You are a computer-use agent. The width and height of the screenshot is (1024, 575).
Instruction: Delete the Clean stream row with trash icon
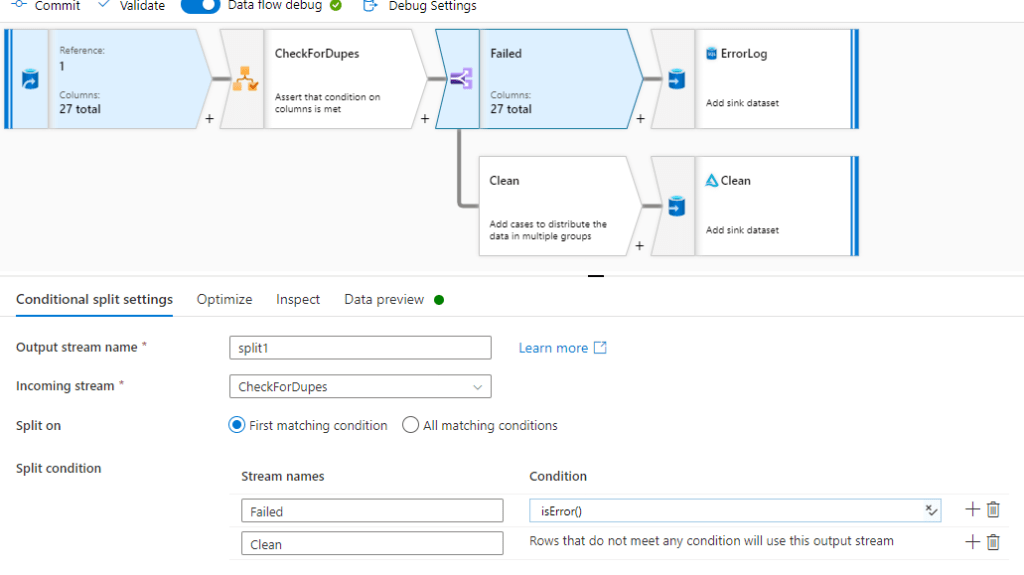(x=993, y=542)
